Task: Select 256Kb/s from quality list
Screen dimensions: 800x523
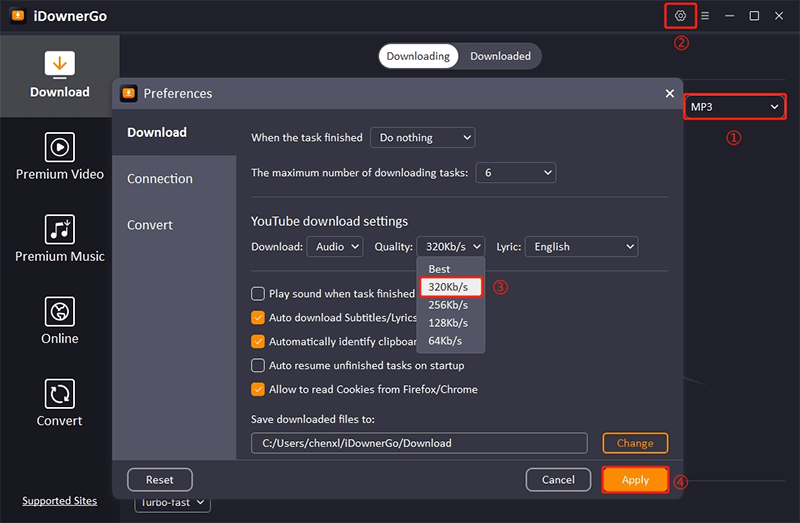Action: tap(447, 305)
